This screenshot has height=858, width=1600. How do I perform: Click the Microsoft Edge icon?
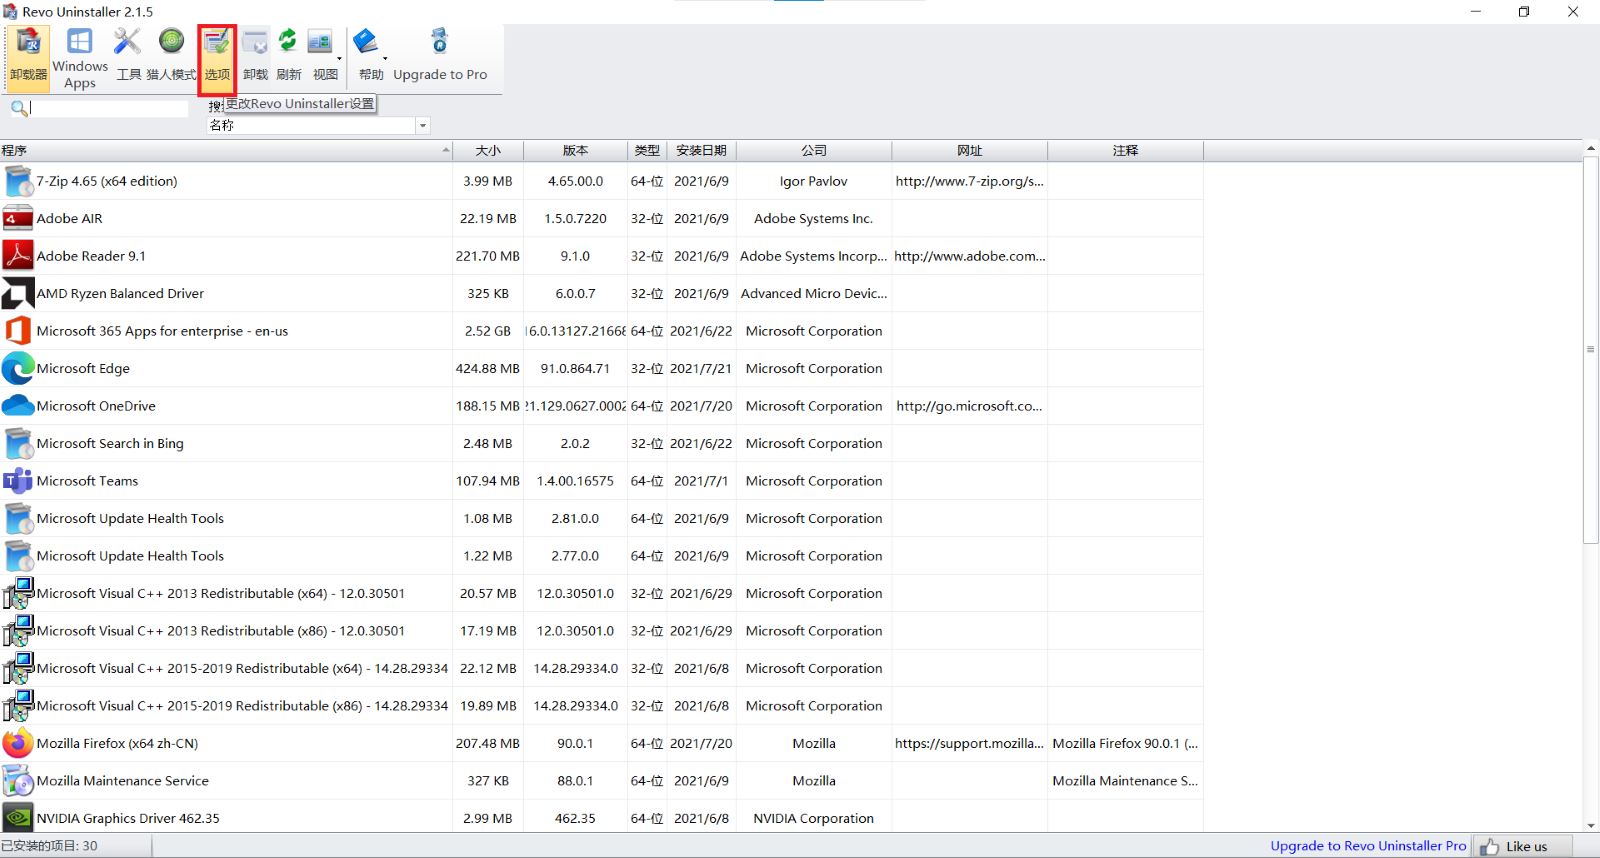[x=18, y=368]
